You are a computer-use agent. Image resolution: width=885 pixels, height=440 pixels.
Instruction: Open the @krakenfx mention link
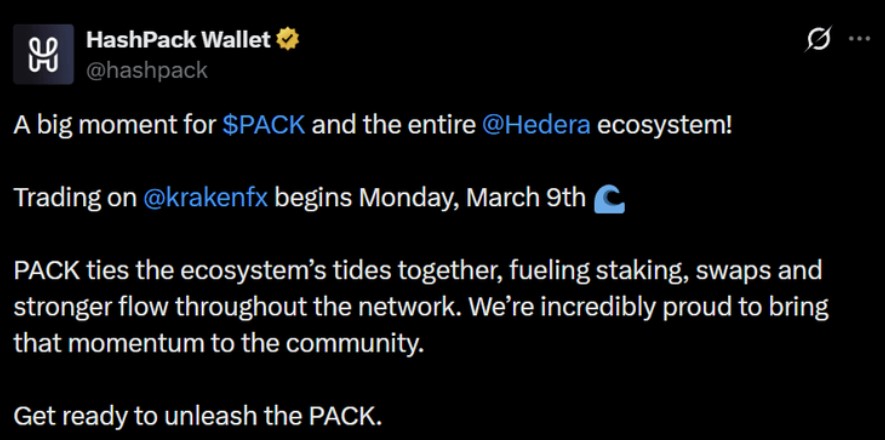[x=205, y=198]
